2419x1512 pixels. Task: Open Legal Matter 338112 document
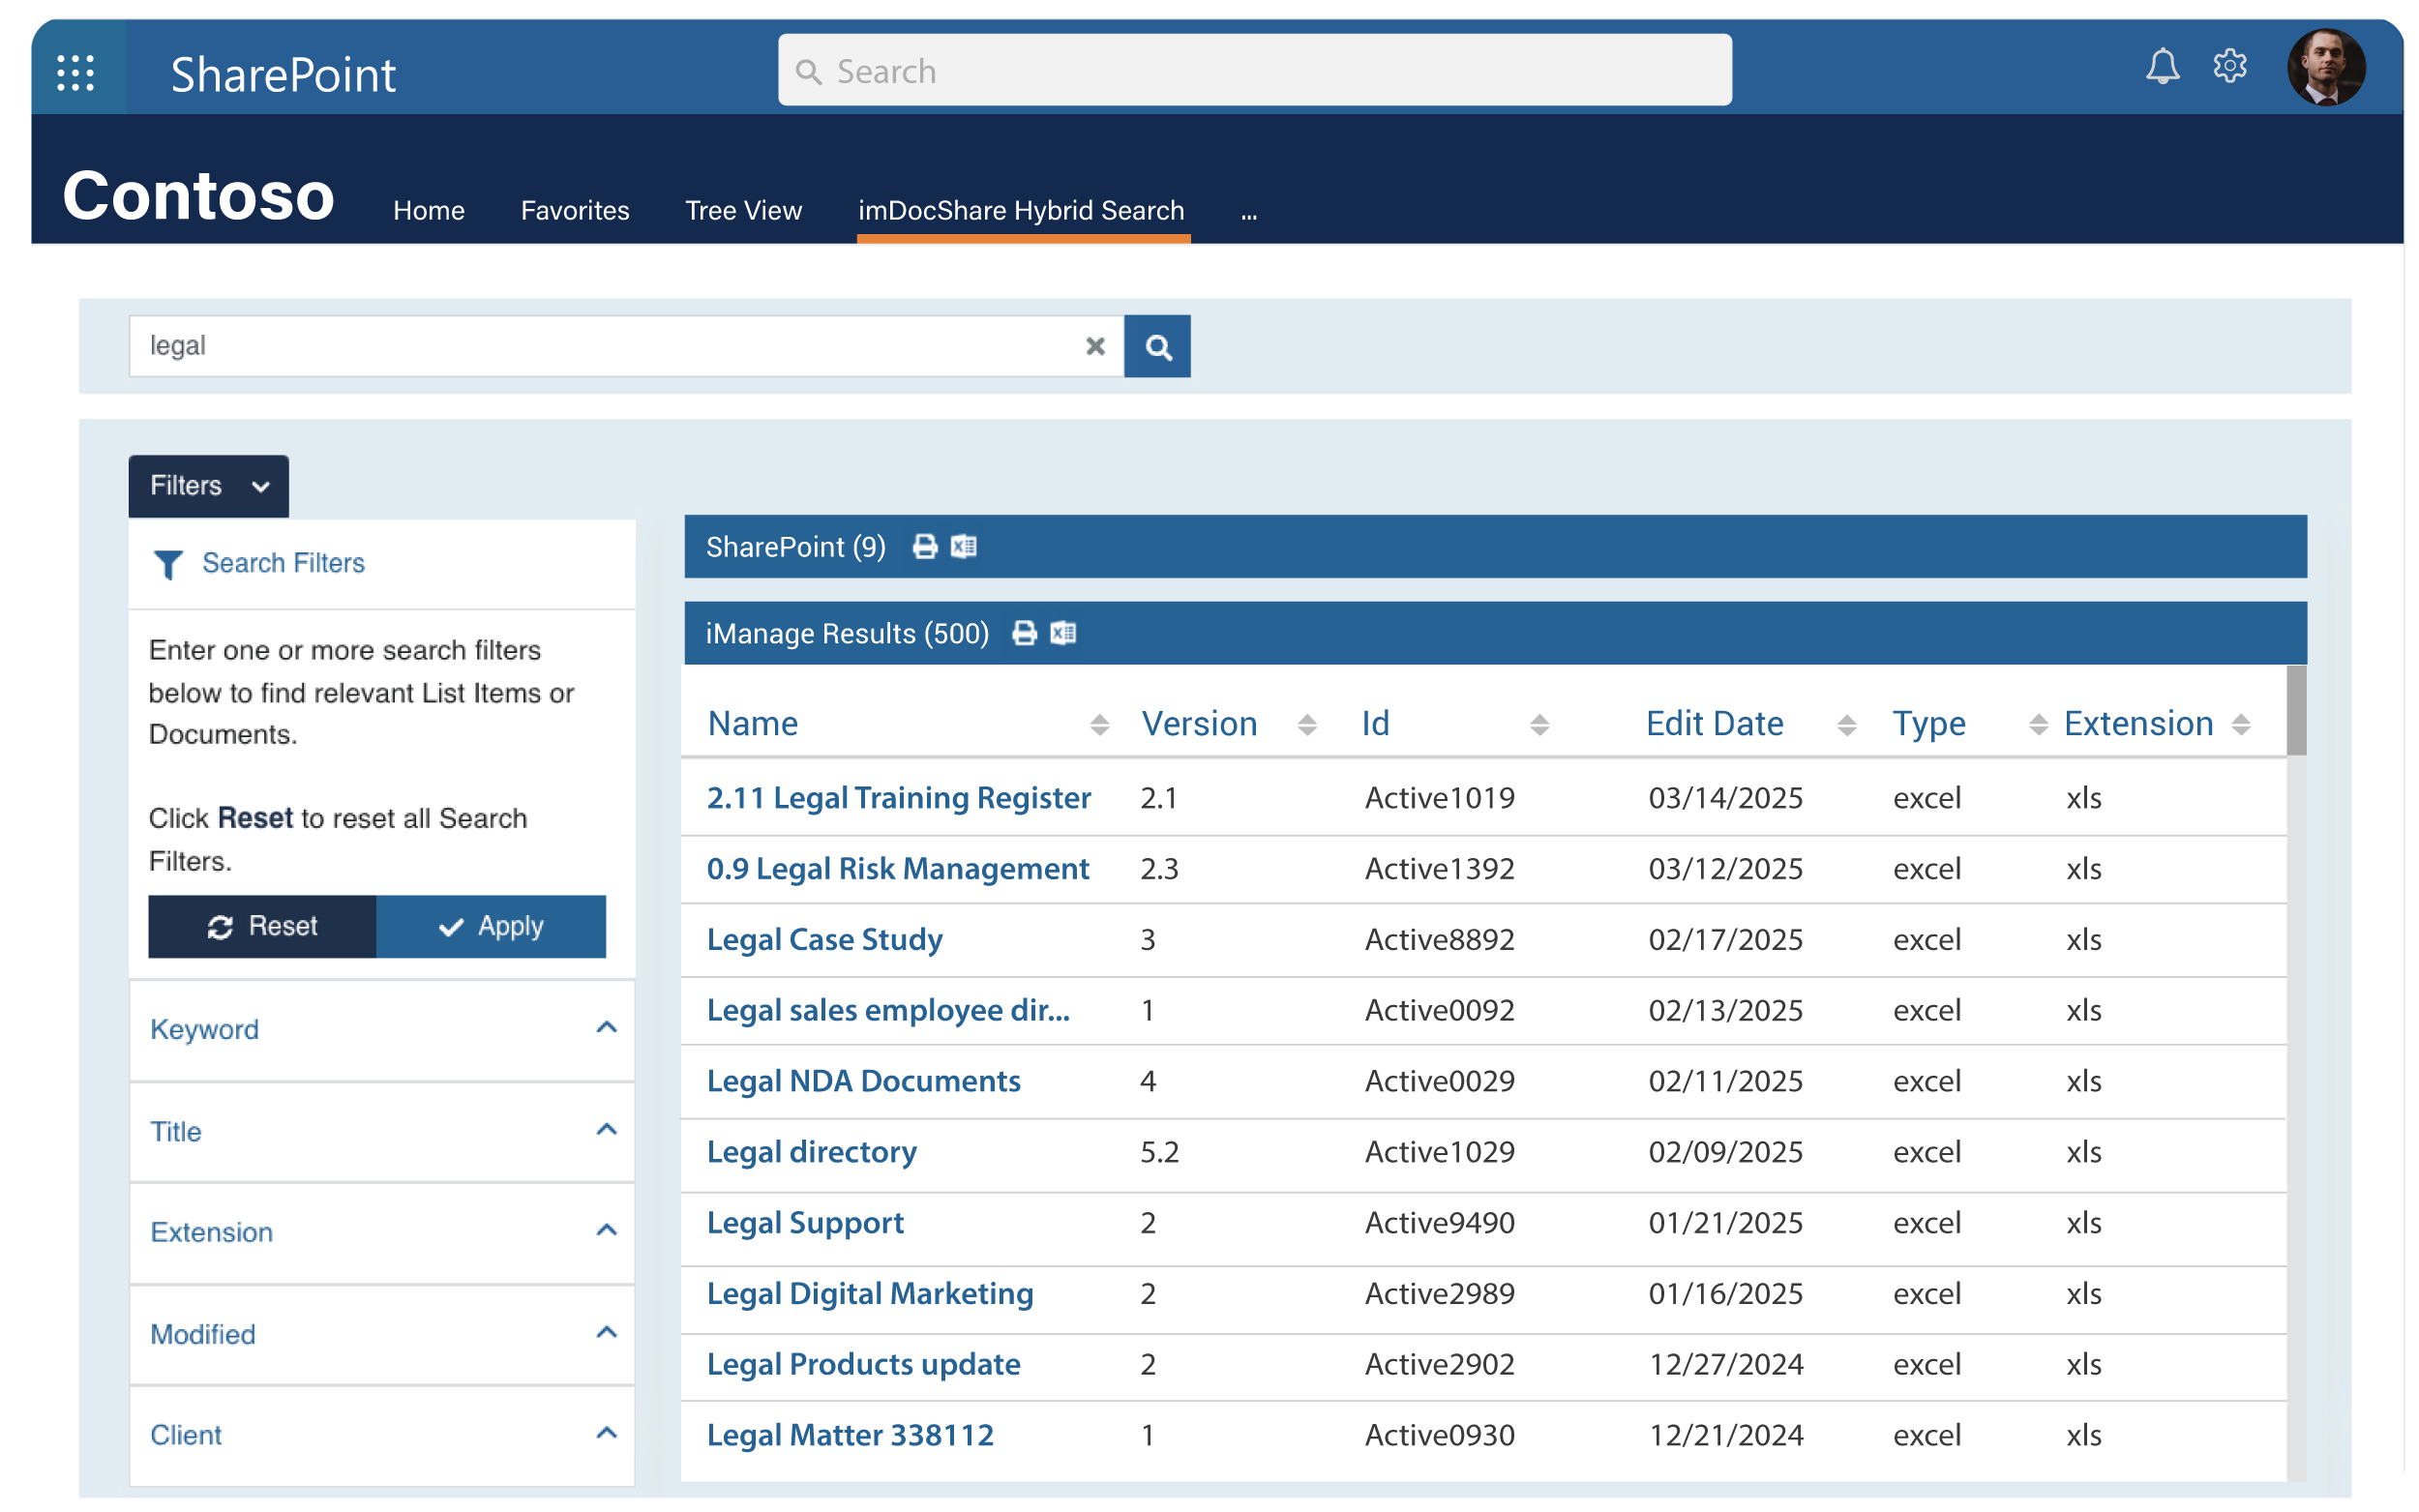click(x=850, y=1435)
